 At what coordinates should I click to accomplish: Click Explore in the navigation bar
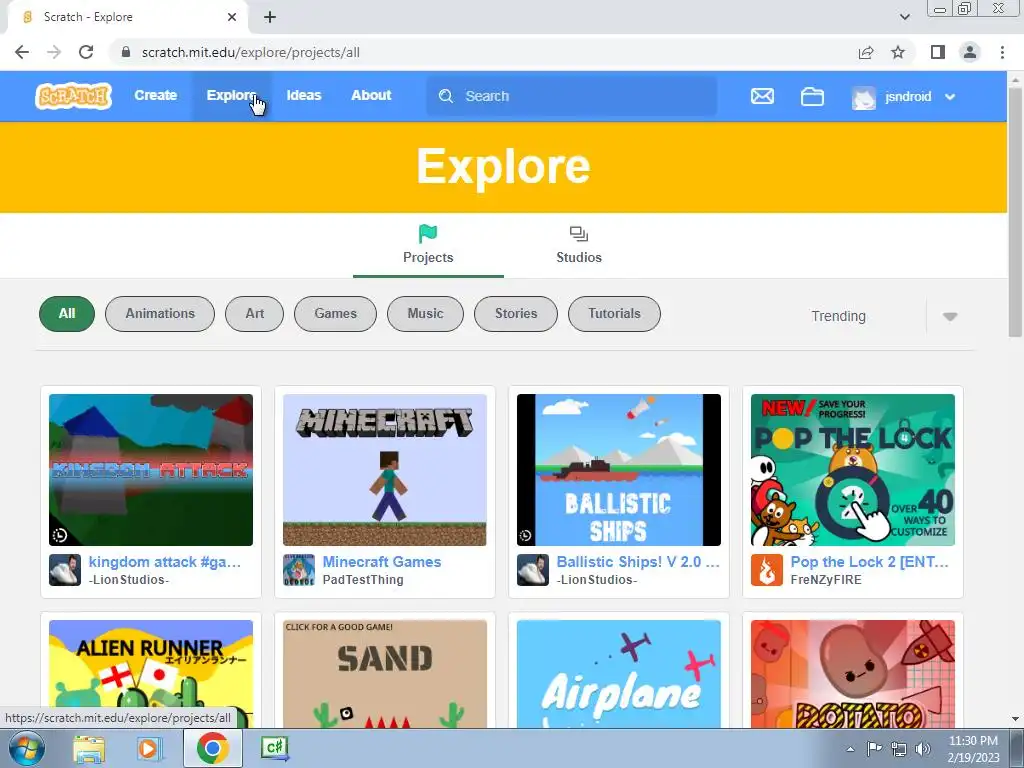click(x=230, y=95)
